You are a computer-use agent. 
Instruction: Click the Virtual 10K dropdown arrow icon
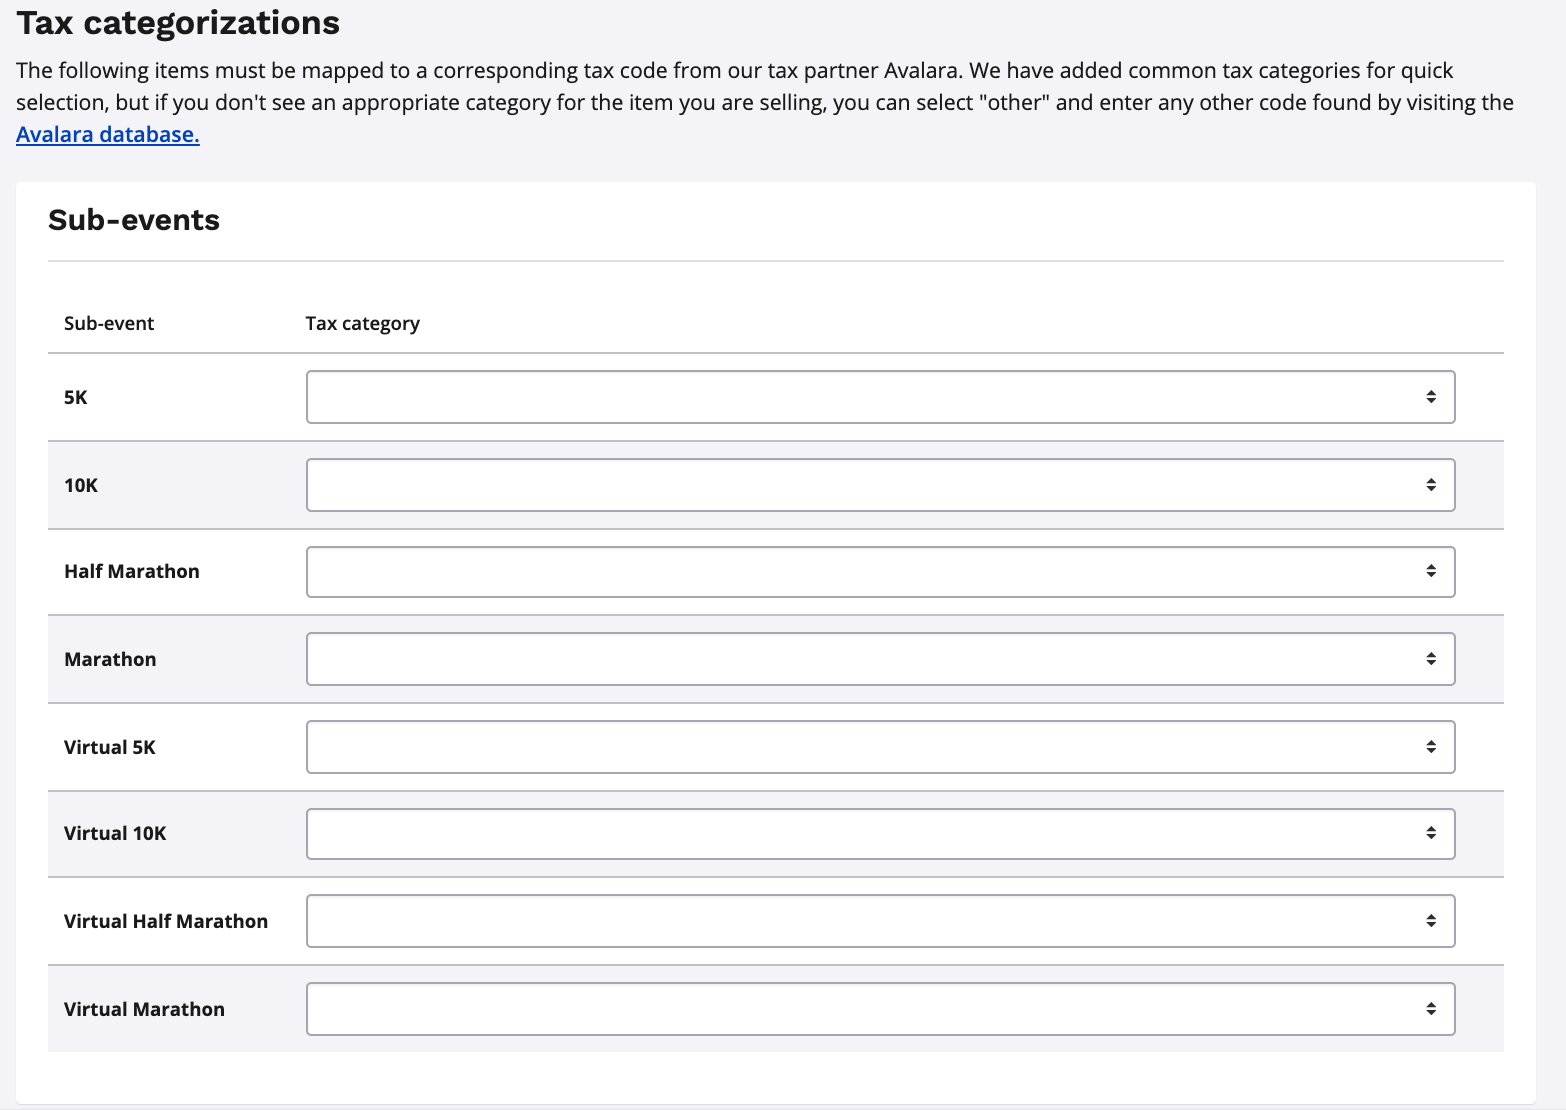[x=1431, y=833]
